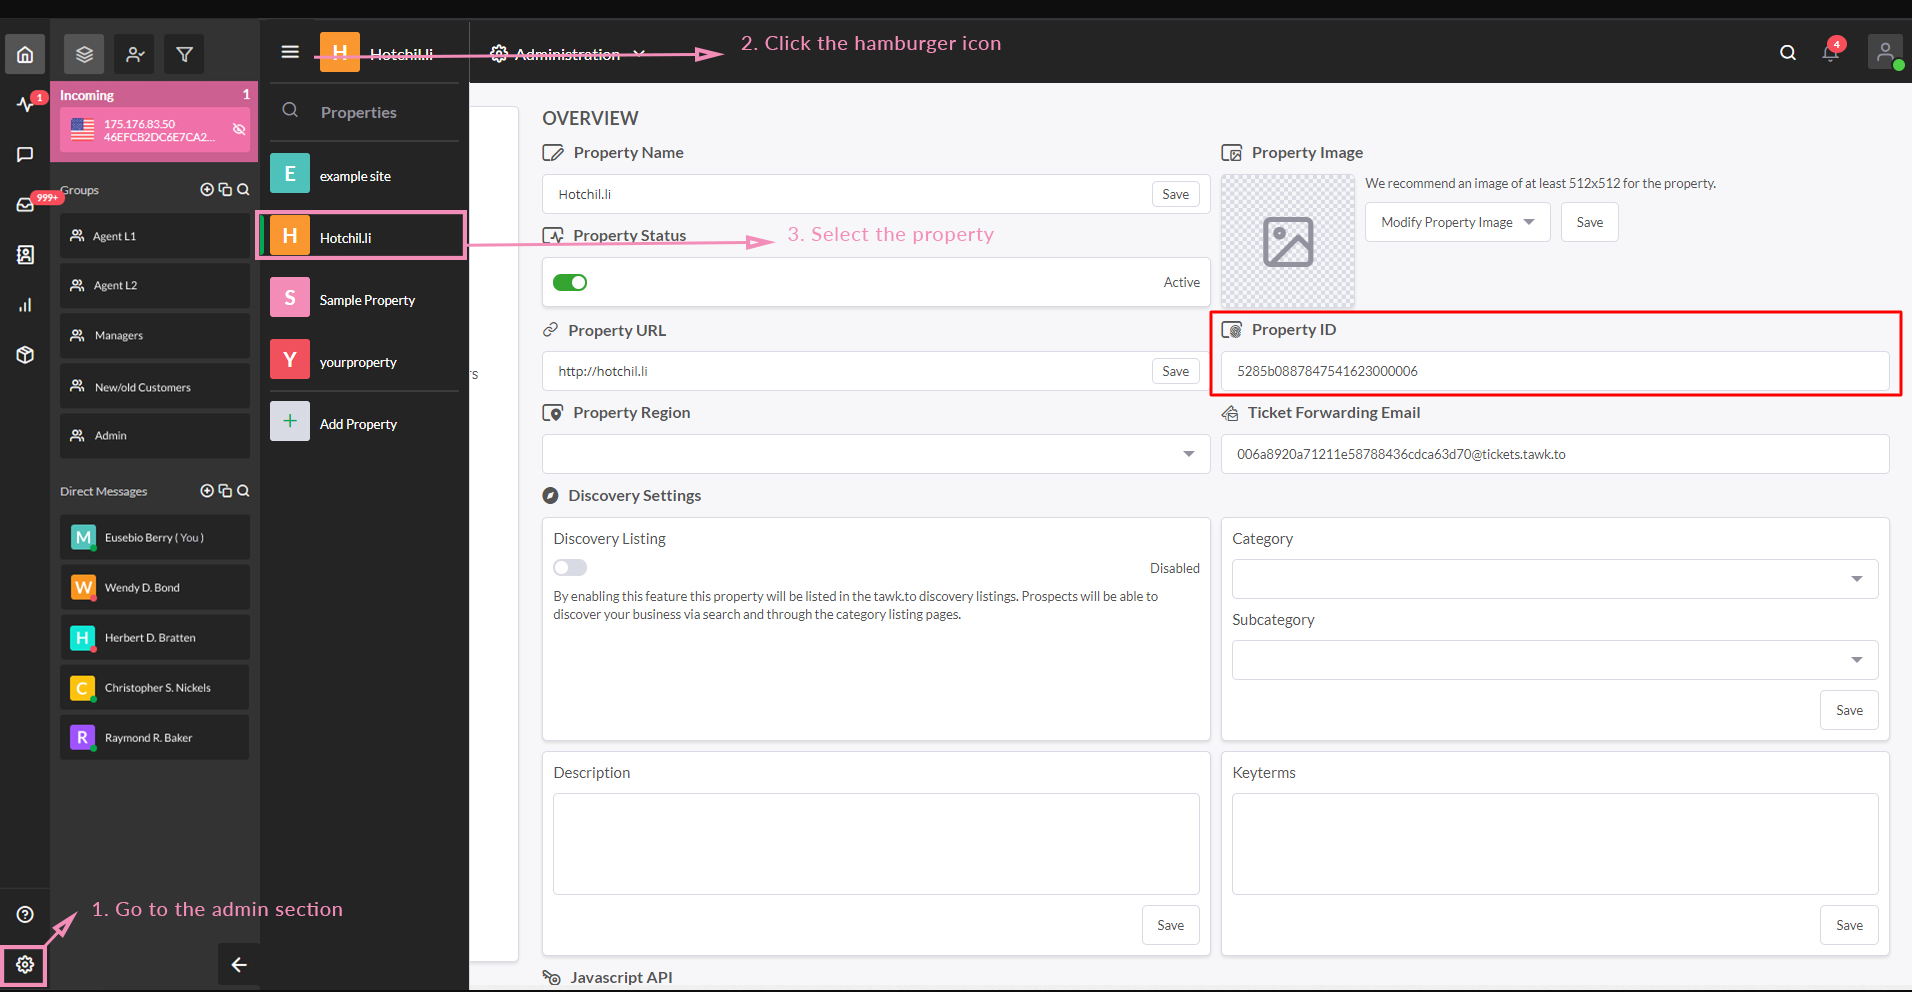Choose Add Property in the list
Viewport: 1912px width, 992px height.
pyautogui.click(x=358, y=424)
